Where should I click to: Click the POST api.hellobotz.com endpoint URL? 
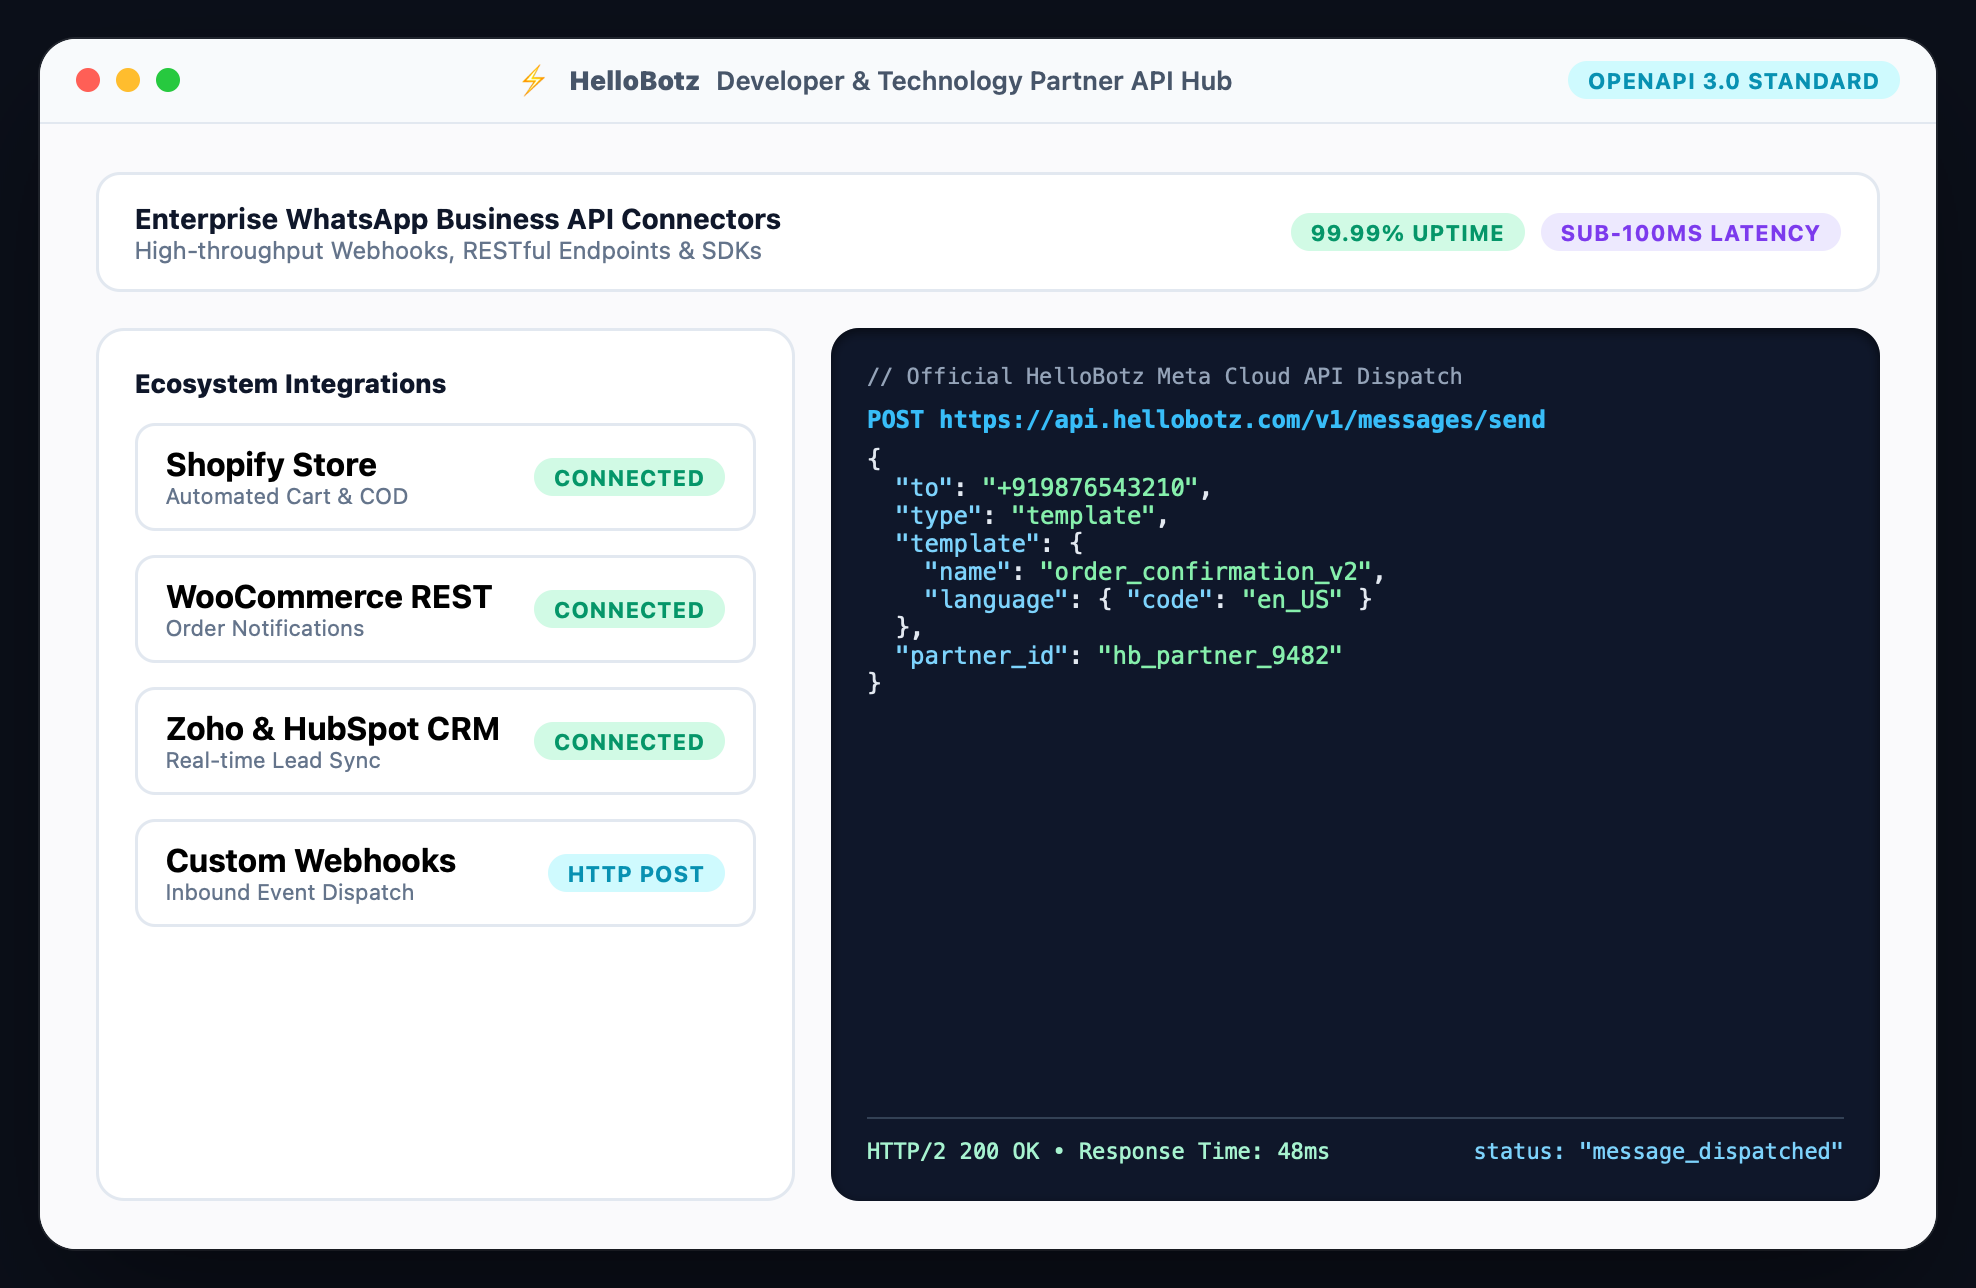(1206, 420)
